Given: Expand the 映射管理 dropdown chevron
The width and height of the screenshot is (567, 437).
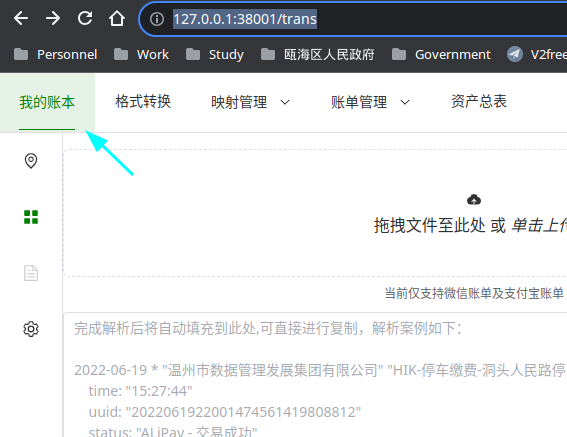Looking at the screenshot, I should [285, 102].
